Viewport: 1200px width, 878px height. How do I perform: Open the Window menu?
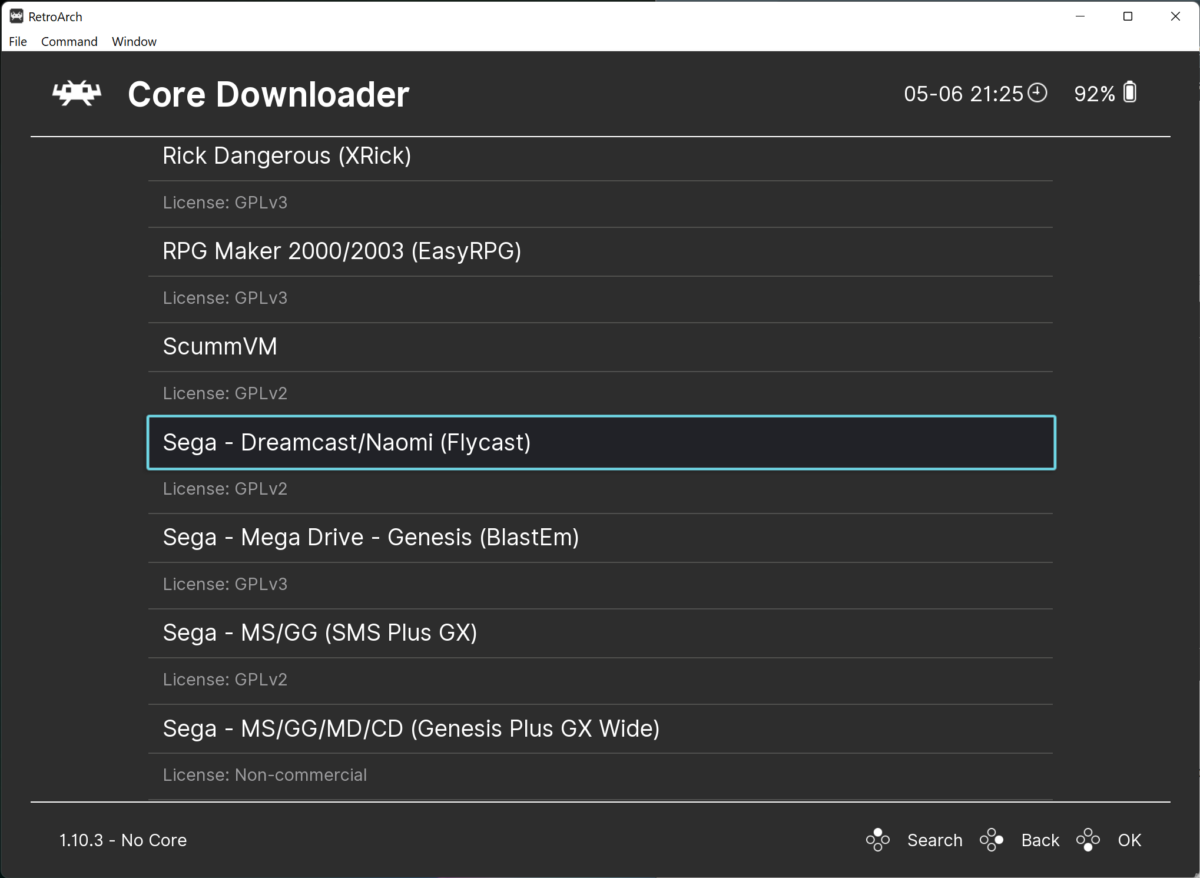pyautogui.click(x=134, y=41)
